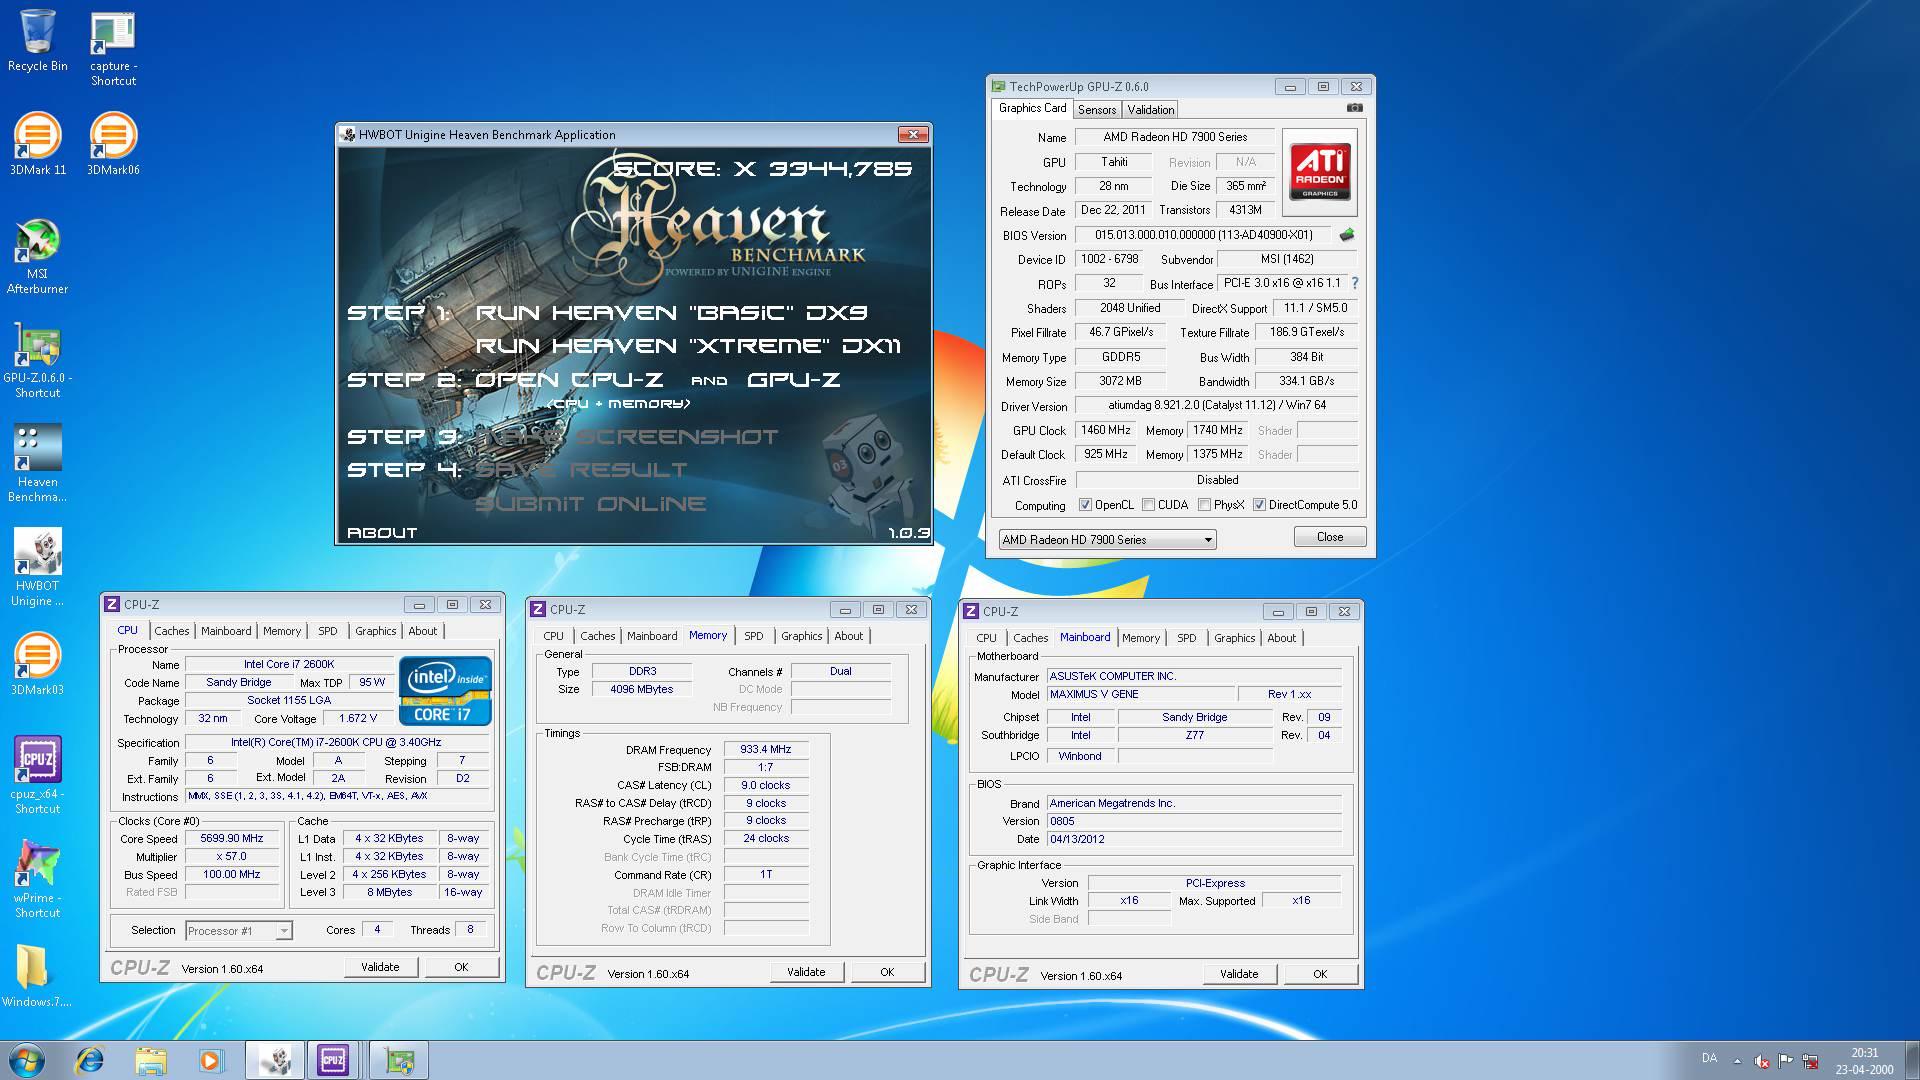Launch 3DMark06 desktop icon
The image size is (1920, 1080).
click(113, 144)
